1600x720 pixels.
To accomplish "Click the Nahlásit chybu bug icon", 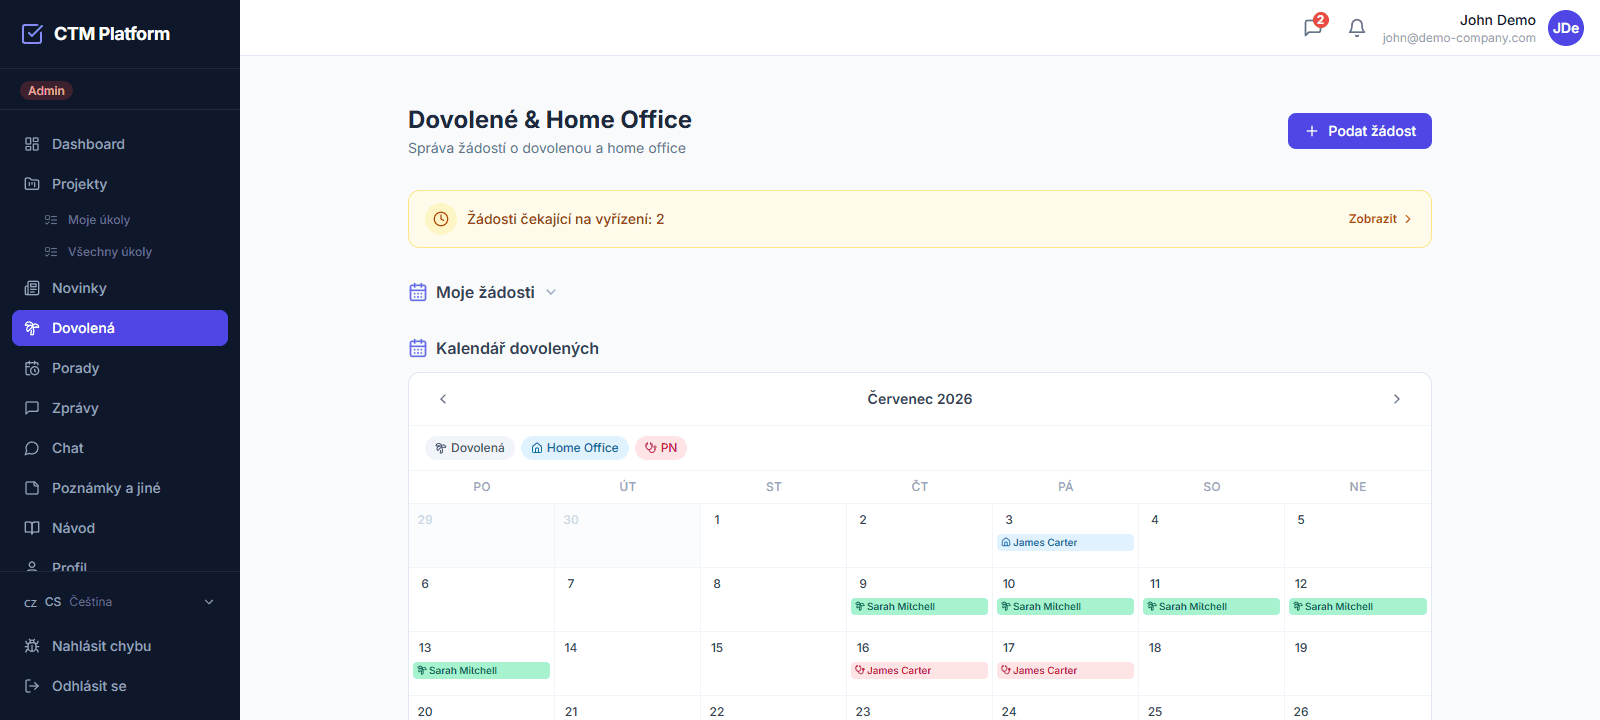I will 32,646.
